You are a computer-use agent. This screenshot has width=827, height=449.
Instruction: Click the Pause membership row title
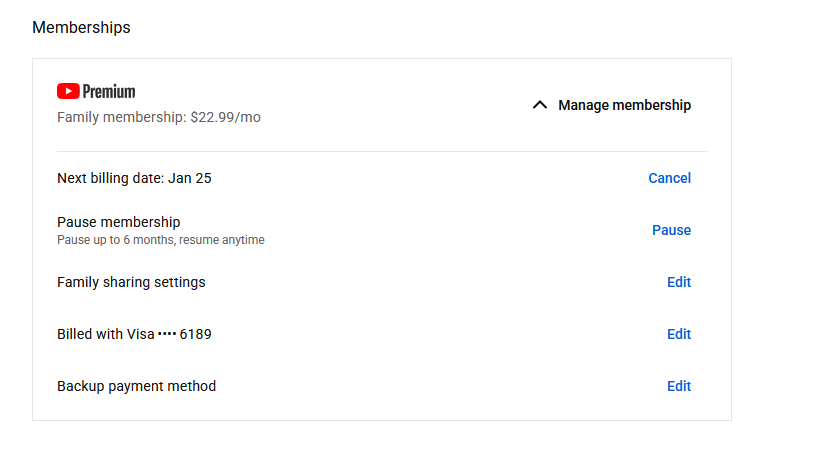[x=118, y=222]
